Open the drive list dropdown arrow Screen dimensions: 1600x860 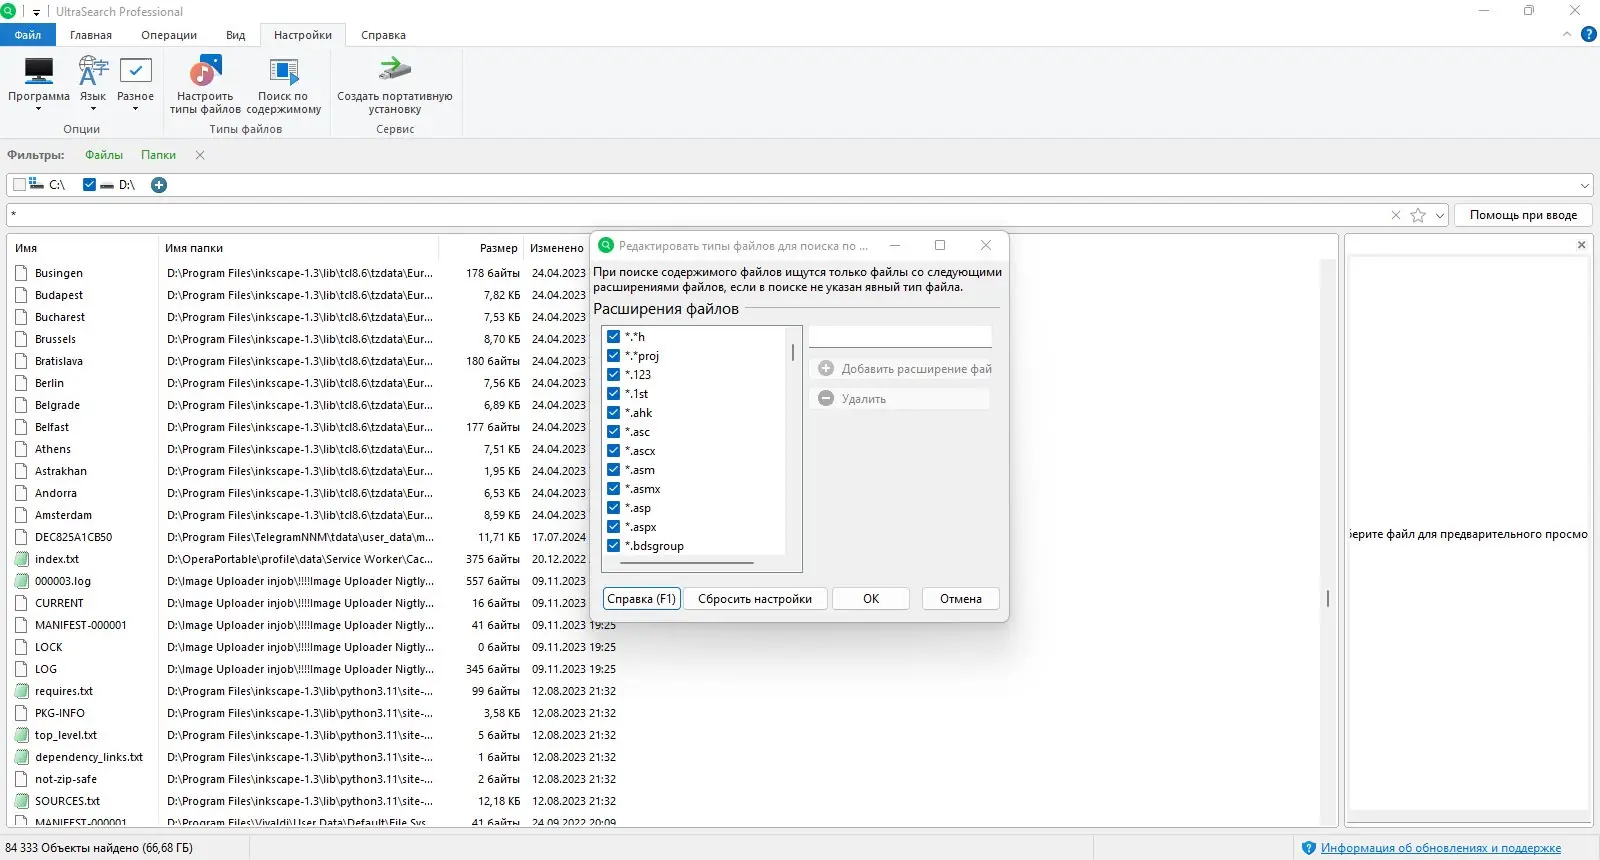(1585, 185)
